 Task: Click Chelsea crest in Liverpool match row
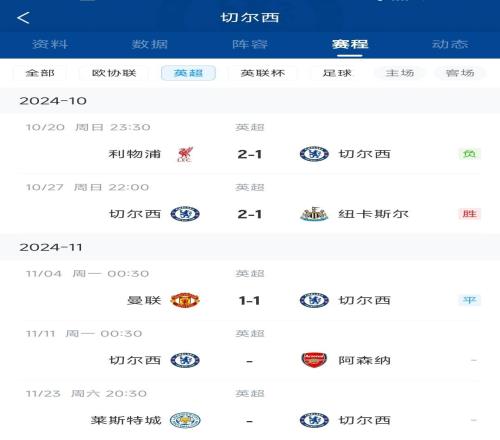point(314,154)
